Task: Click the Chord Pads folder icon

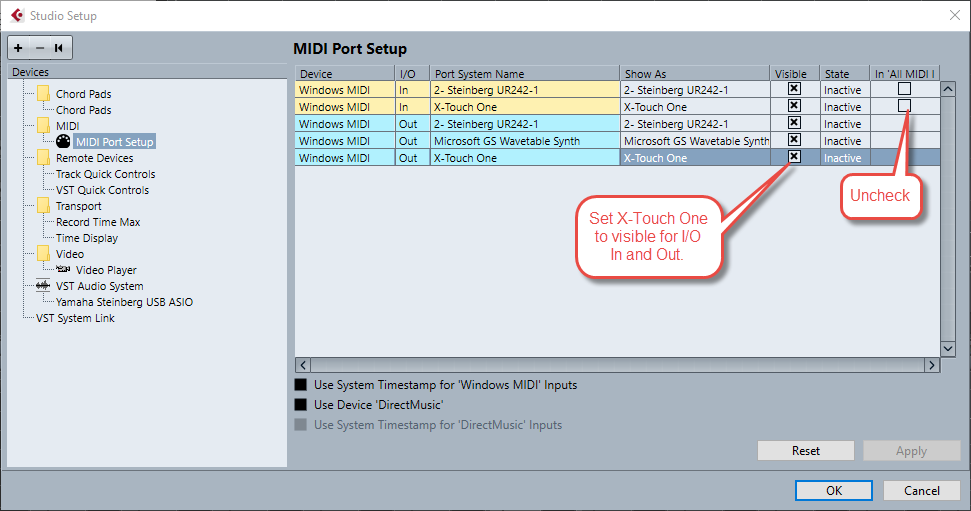Action: tap(43, 94)
